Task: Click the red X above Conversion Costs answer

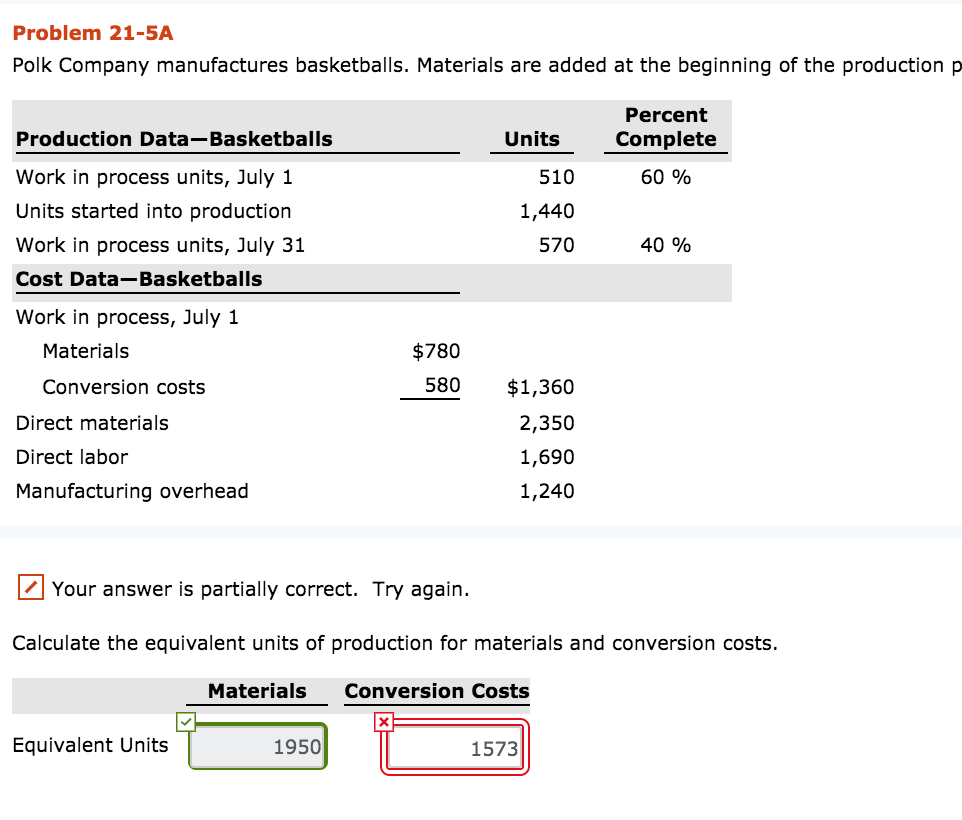Action: 382,722
